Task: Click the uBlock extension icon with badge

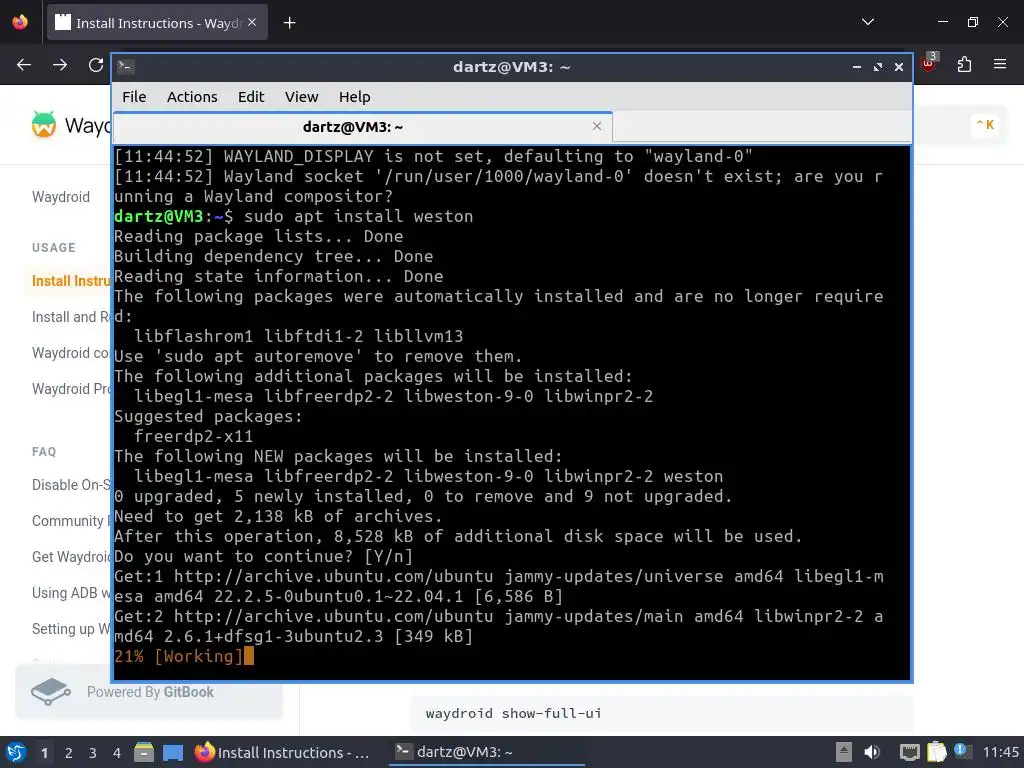Action: [929, 63]
